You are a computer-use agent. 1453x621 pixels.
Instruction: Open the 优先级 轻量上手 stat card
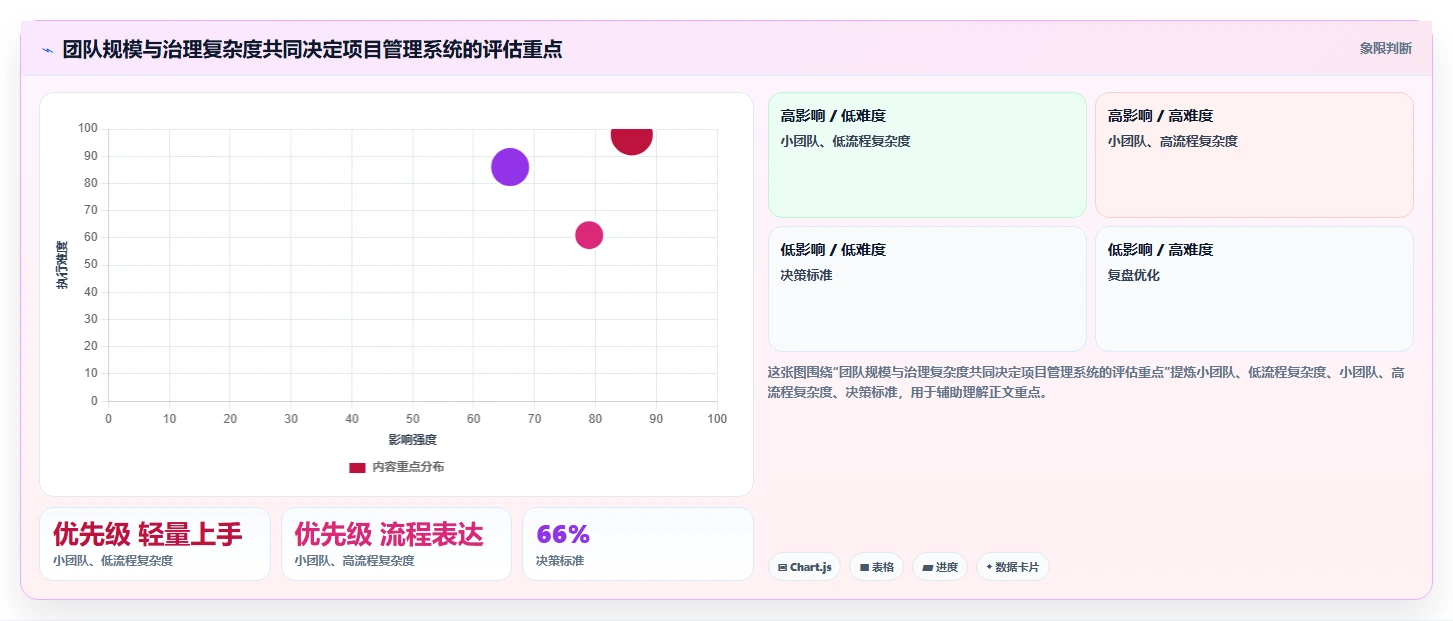click(x=155, y=544)
